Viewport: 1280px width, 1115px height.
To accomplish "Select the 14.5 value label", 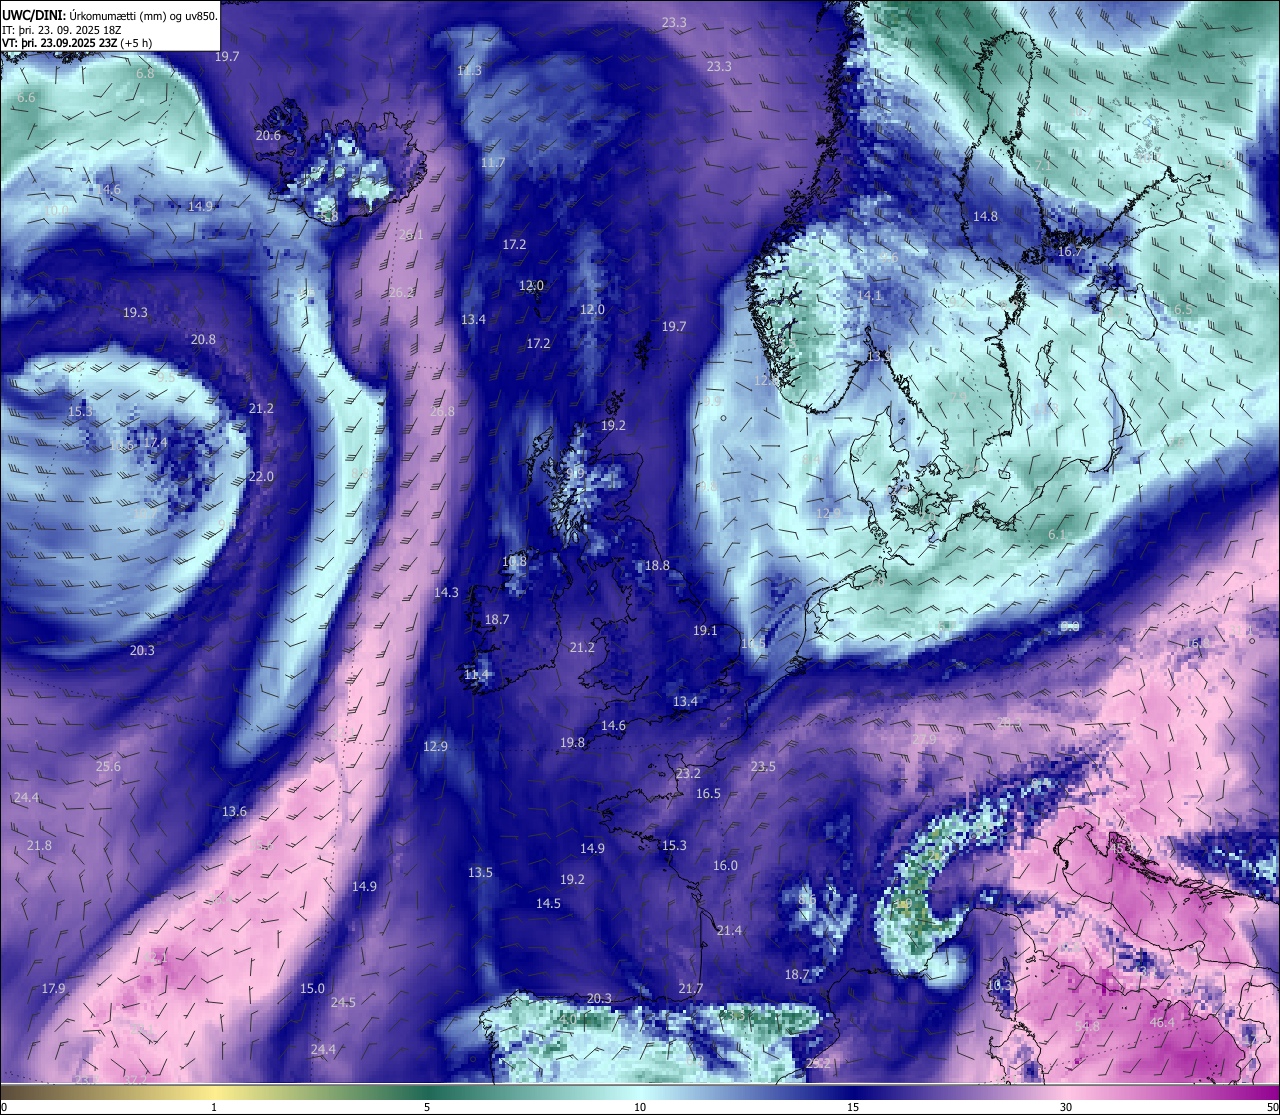I will tap(548, 904).
